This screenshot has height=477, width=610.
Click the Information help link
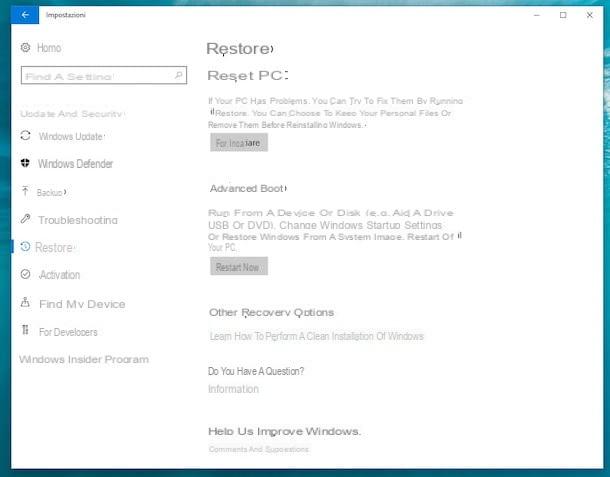pos(233,389)
